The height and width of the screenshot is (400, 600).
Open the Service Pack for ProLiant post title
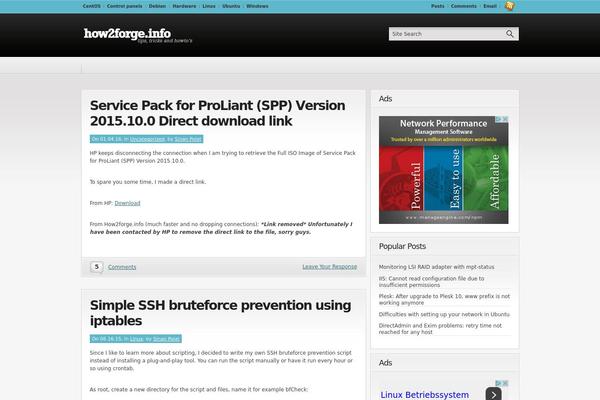click(x=217, y=113)
